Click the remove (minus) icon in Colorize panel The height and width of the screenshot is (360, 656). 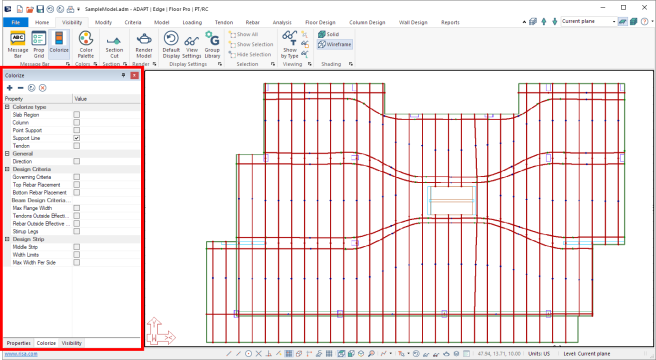tap(20, 87)
